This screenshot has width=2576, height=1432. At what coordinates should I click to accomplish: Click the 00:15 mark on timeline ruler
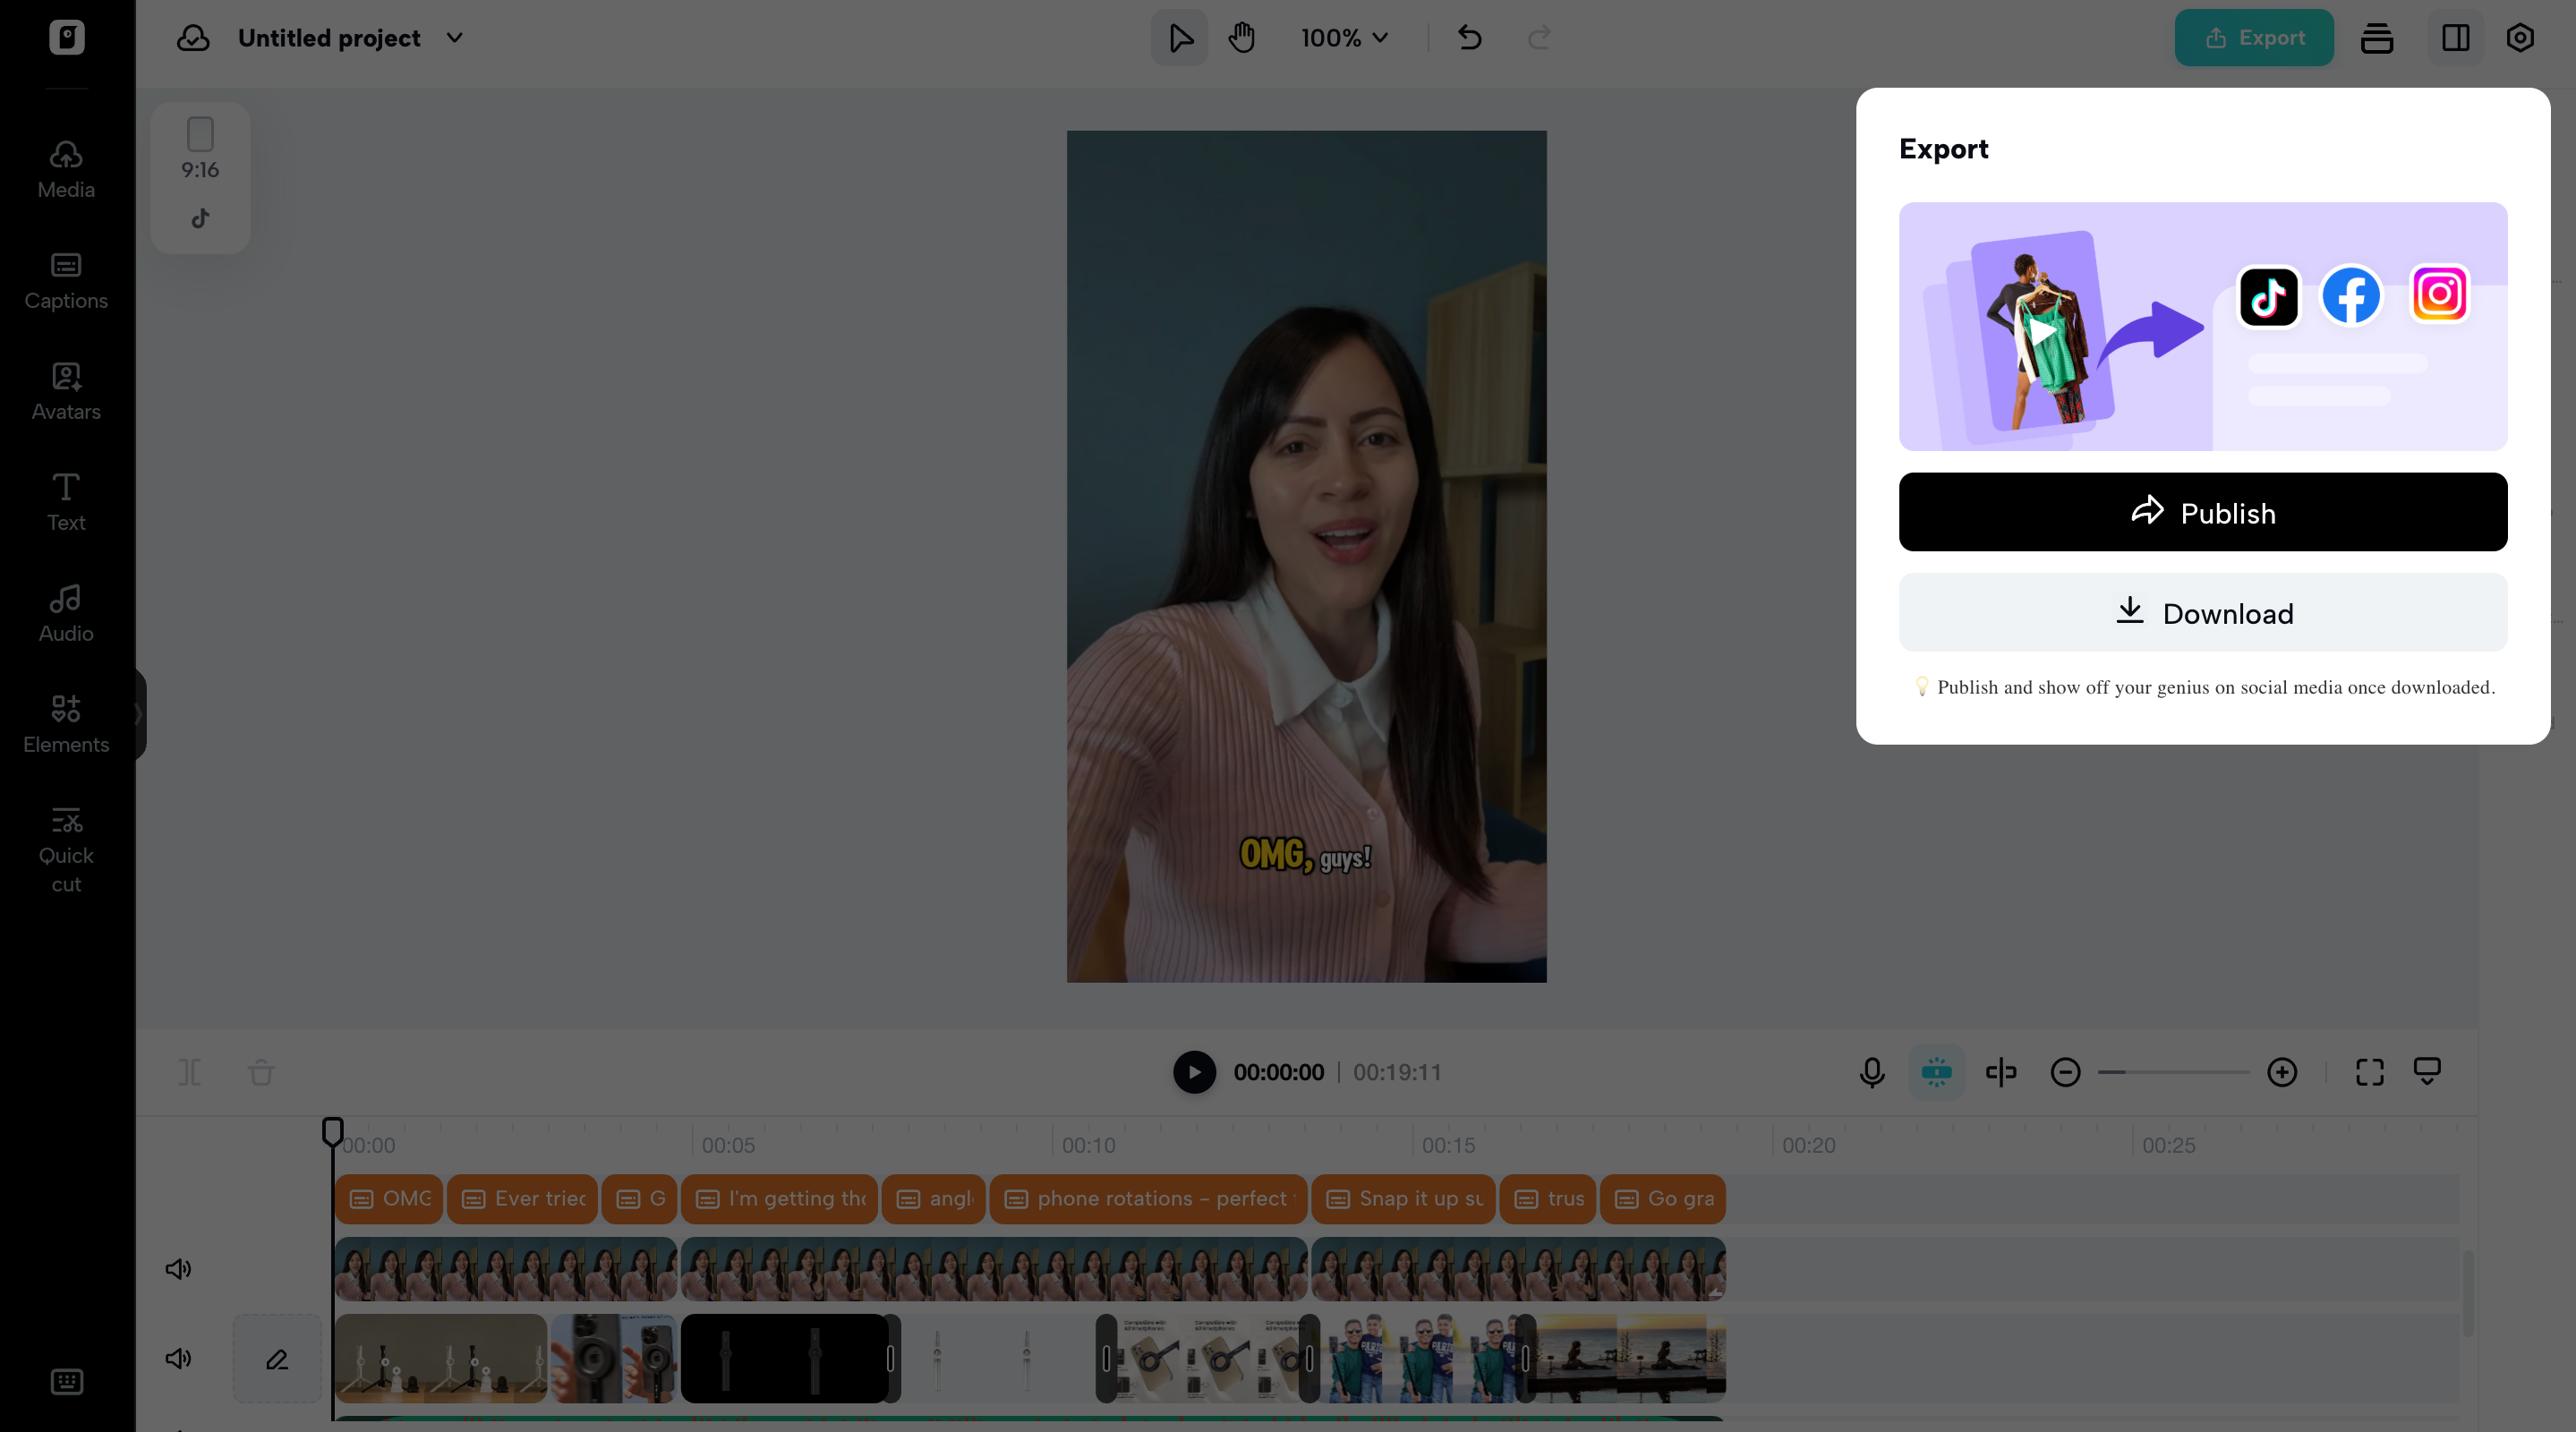1449,1145
